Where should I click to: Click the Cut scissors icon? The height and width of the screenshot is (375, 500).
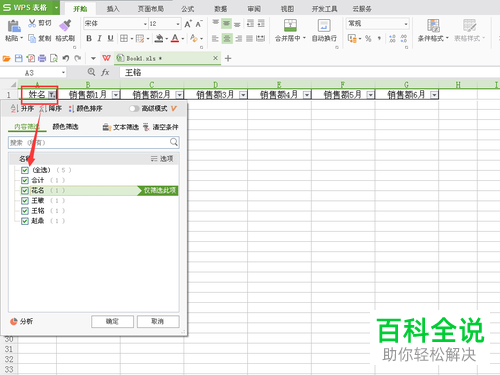32,23
